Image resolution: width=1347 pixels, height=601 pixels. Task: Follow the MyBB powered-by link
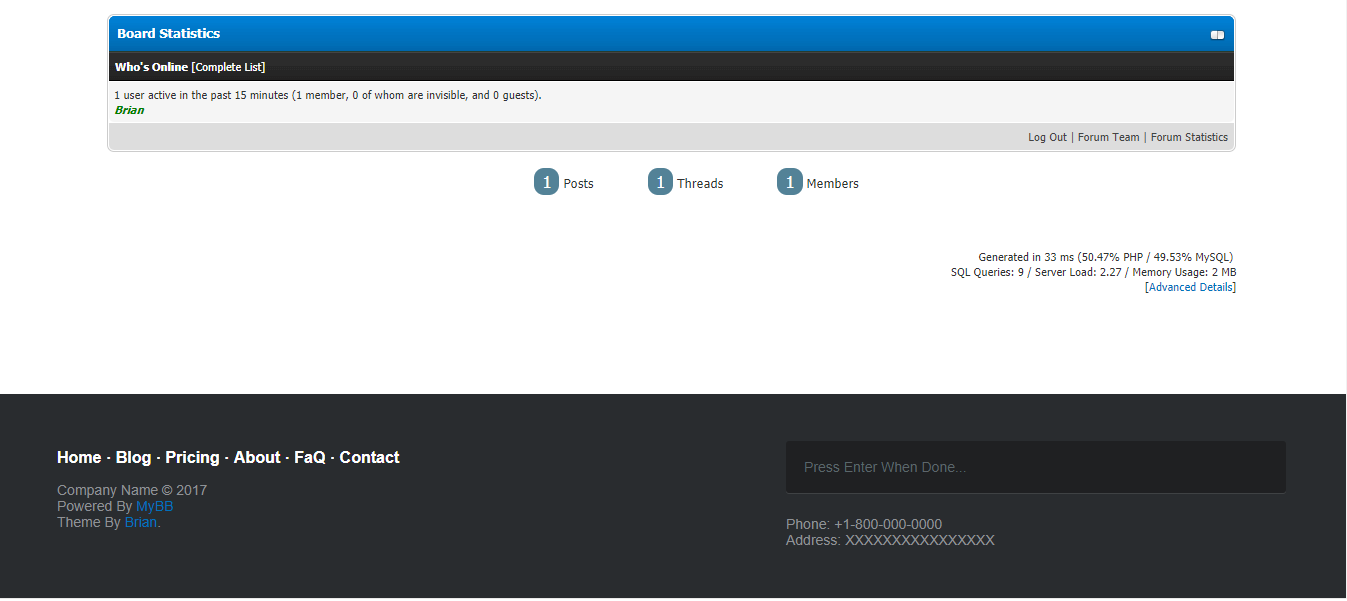154,506
